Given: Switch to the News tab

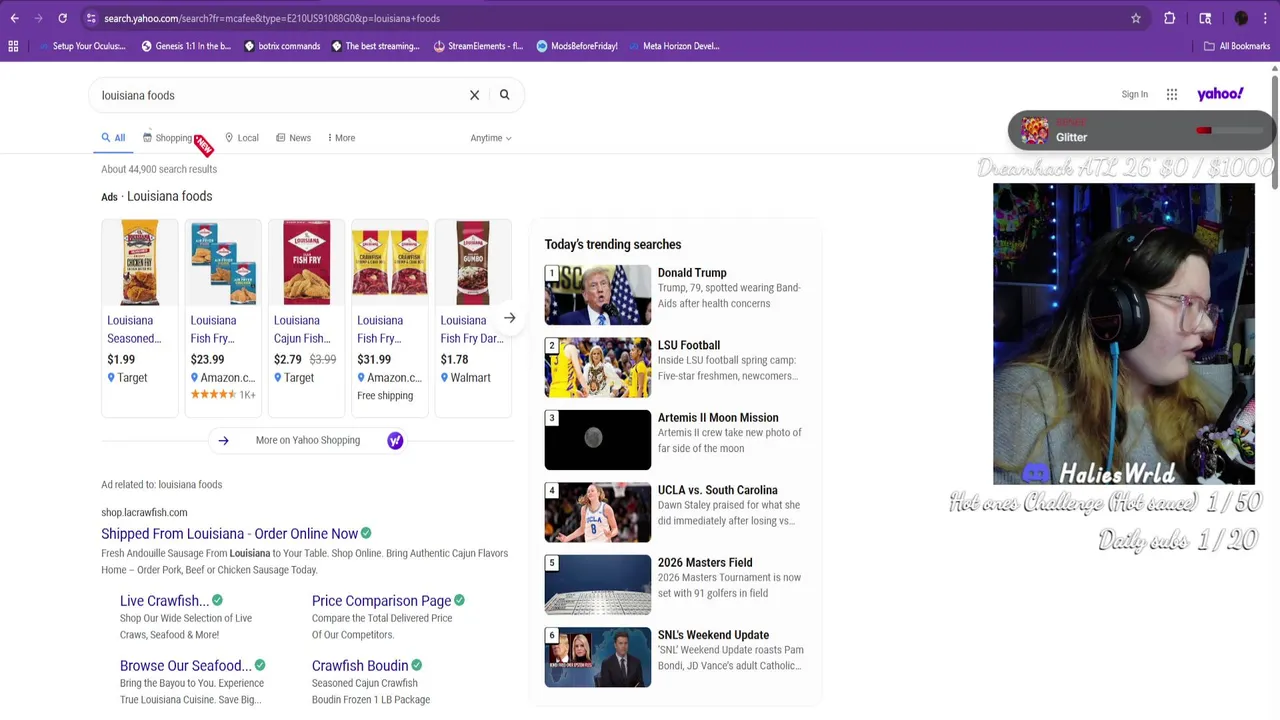Looking at the screenshot, I should (x=293, y=138).
